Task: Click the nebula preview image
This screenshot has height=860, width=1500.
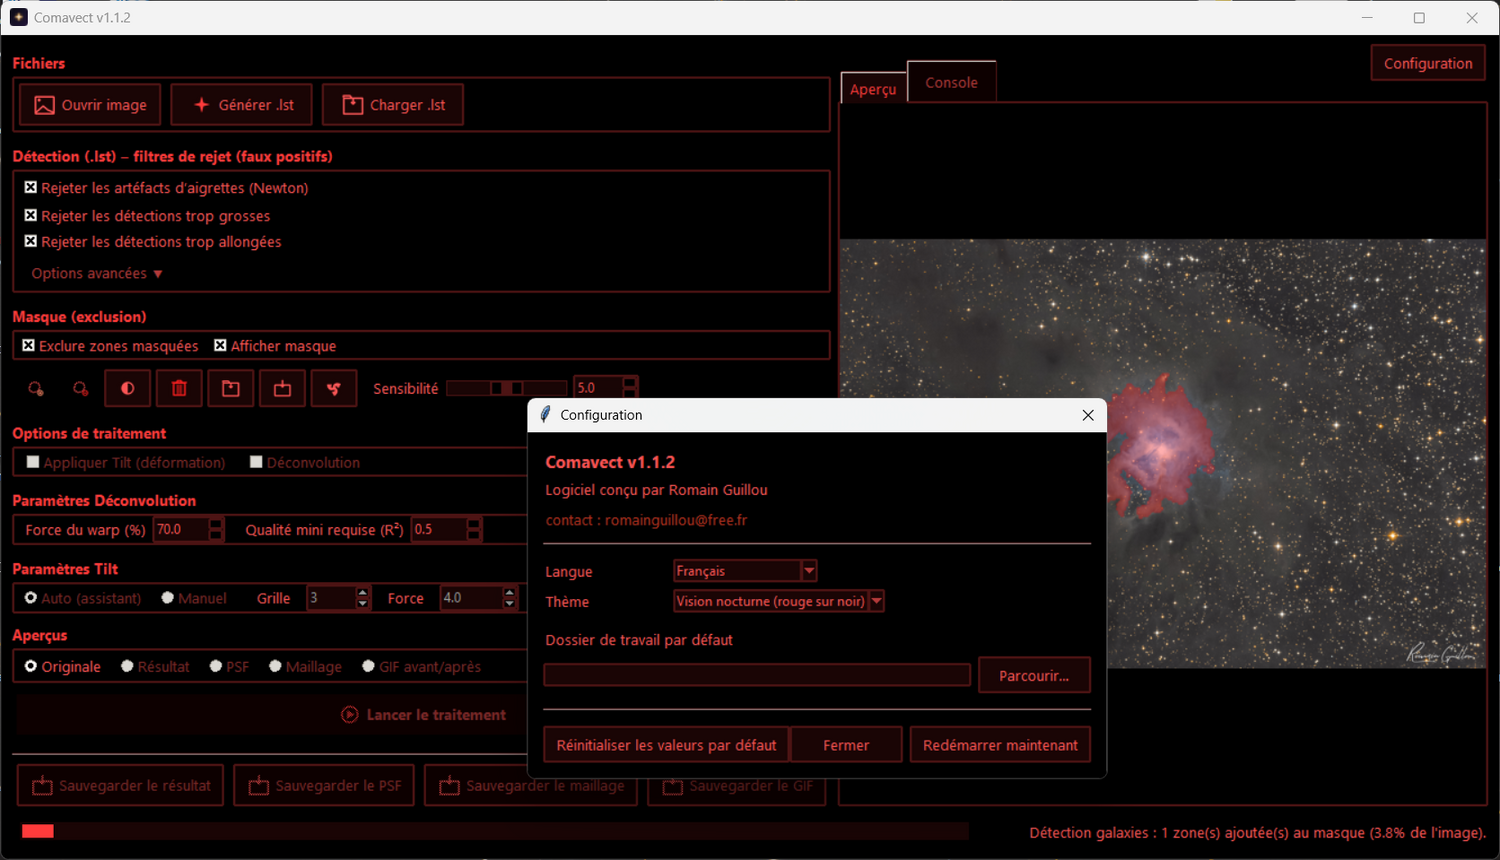Action: tap(1162, 453)
